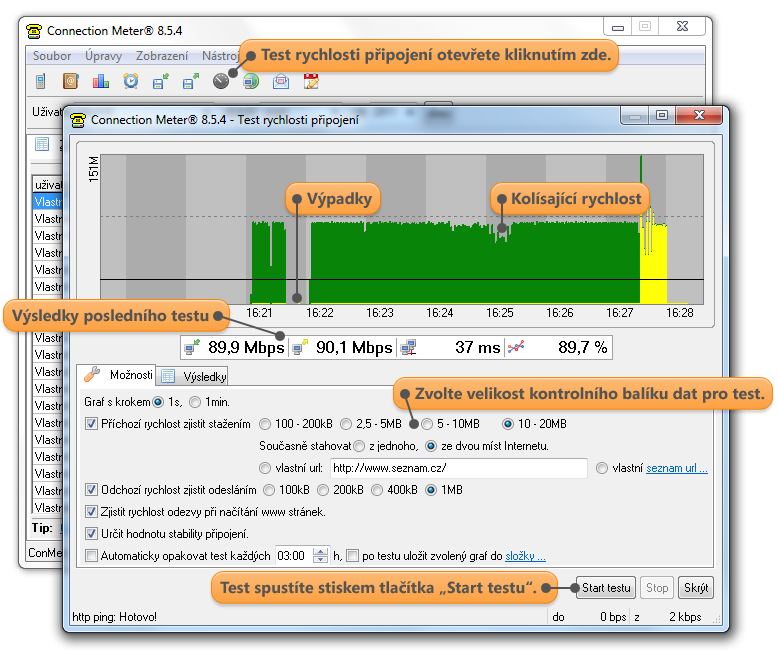Click the export data floppy icon

pos(191,81)
